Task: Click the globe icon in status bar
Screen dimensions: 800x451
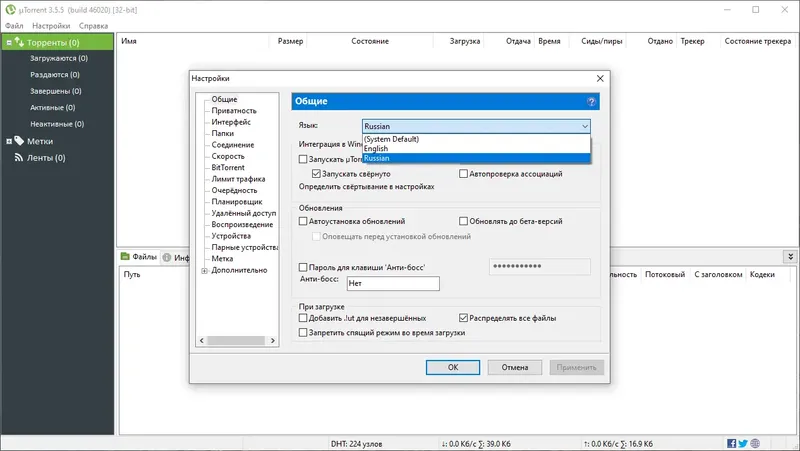Action: pos(755,443)
